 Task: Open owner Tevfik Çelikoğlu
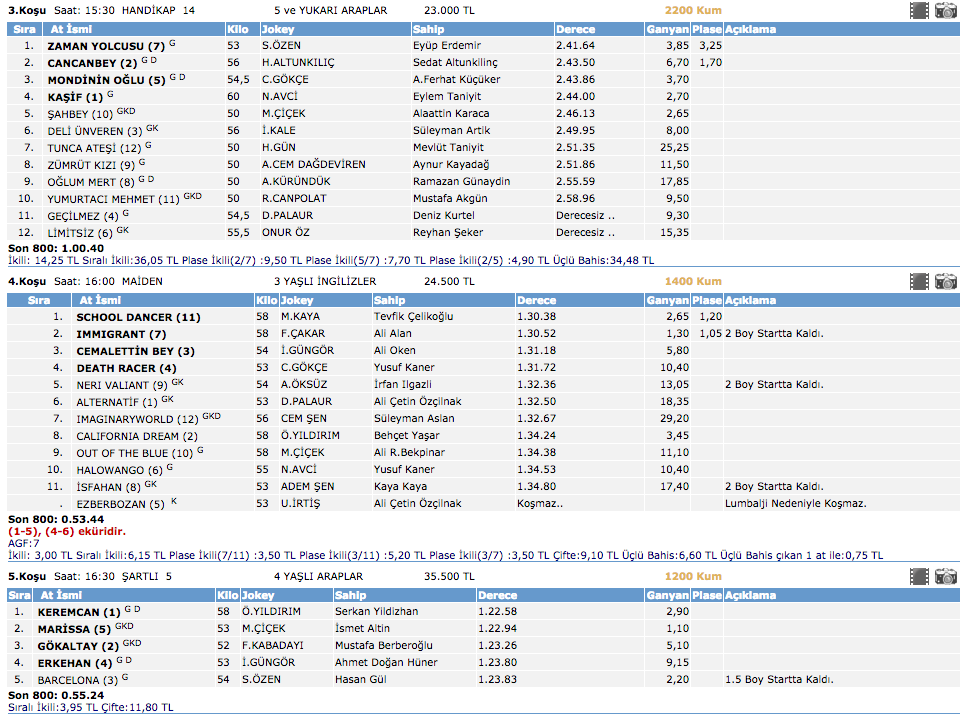(x=413, y=317)
